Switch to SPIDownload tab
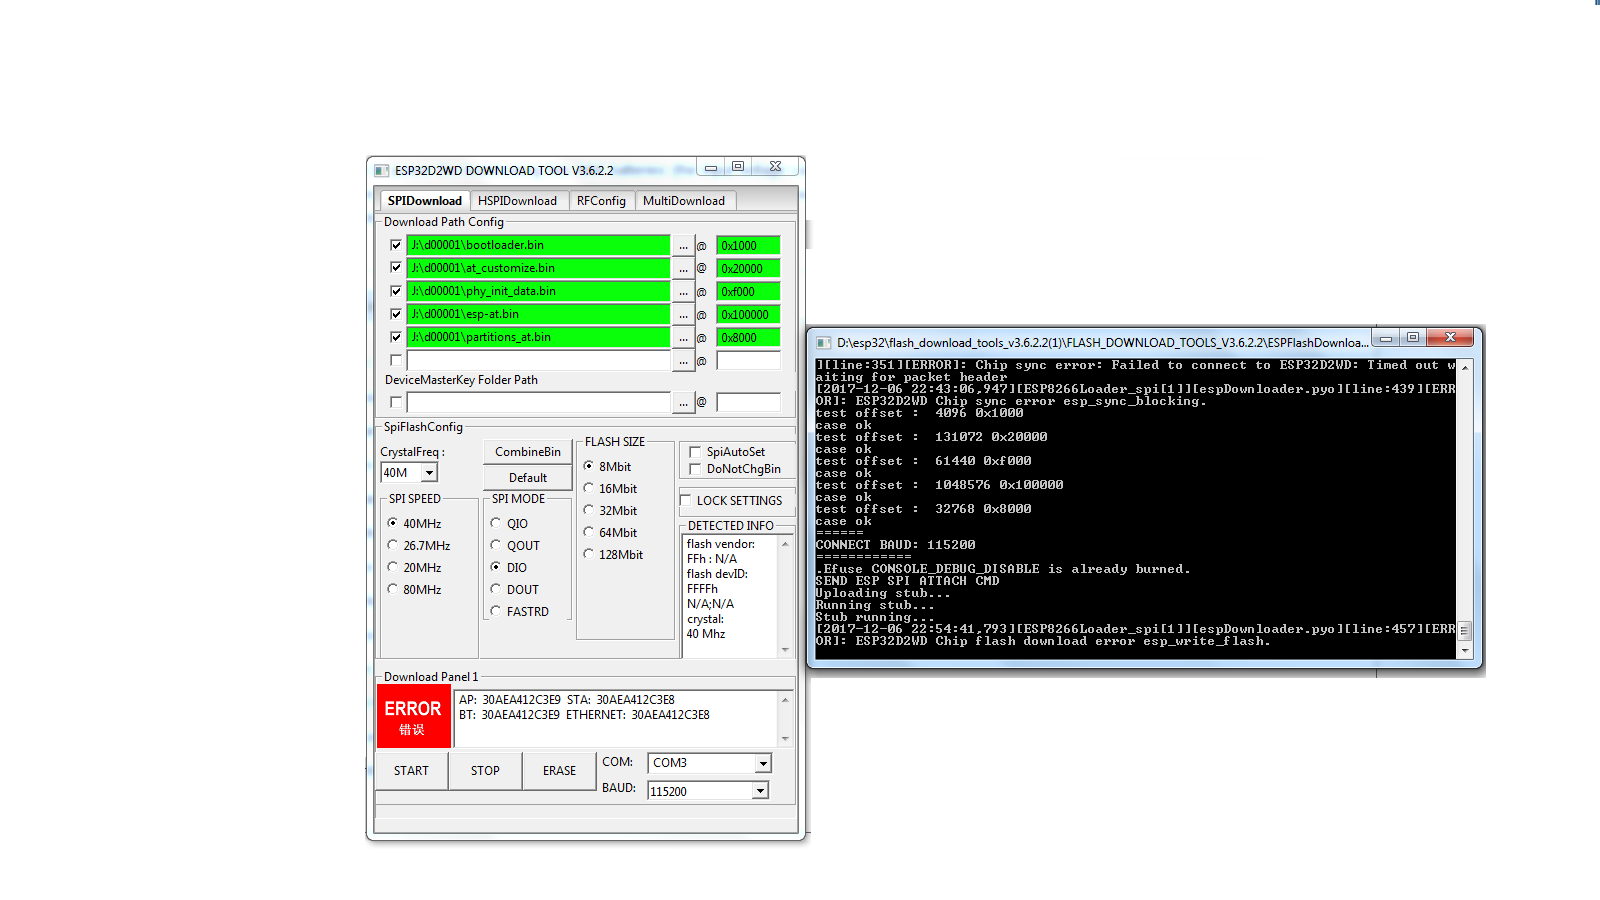Image resolution: width=1600 pixels, height=900 pixels. tap(425, 200)
